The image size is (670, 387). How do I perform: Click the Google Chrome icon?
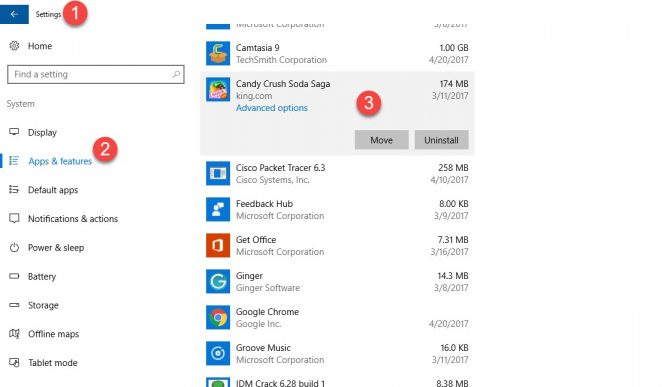(218, 317)
